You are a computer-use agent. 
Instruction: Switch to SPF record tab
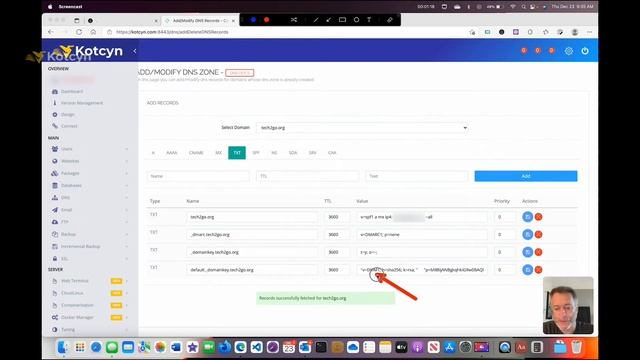click(x=256, y=153)
